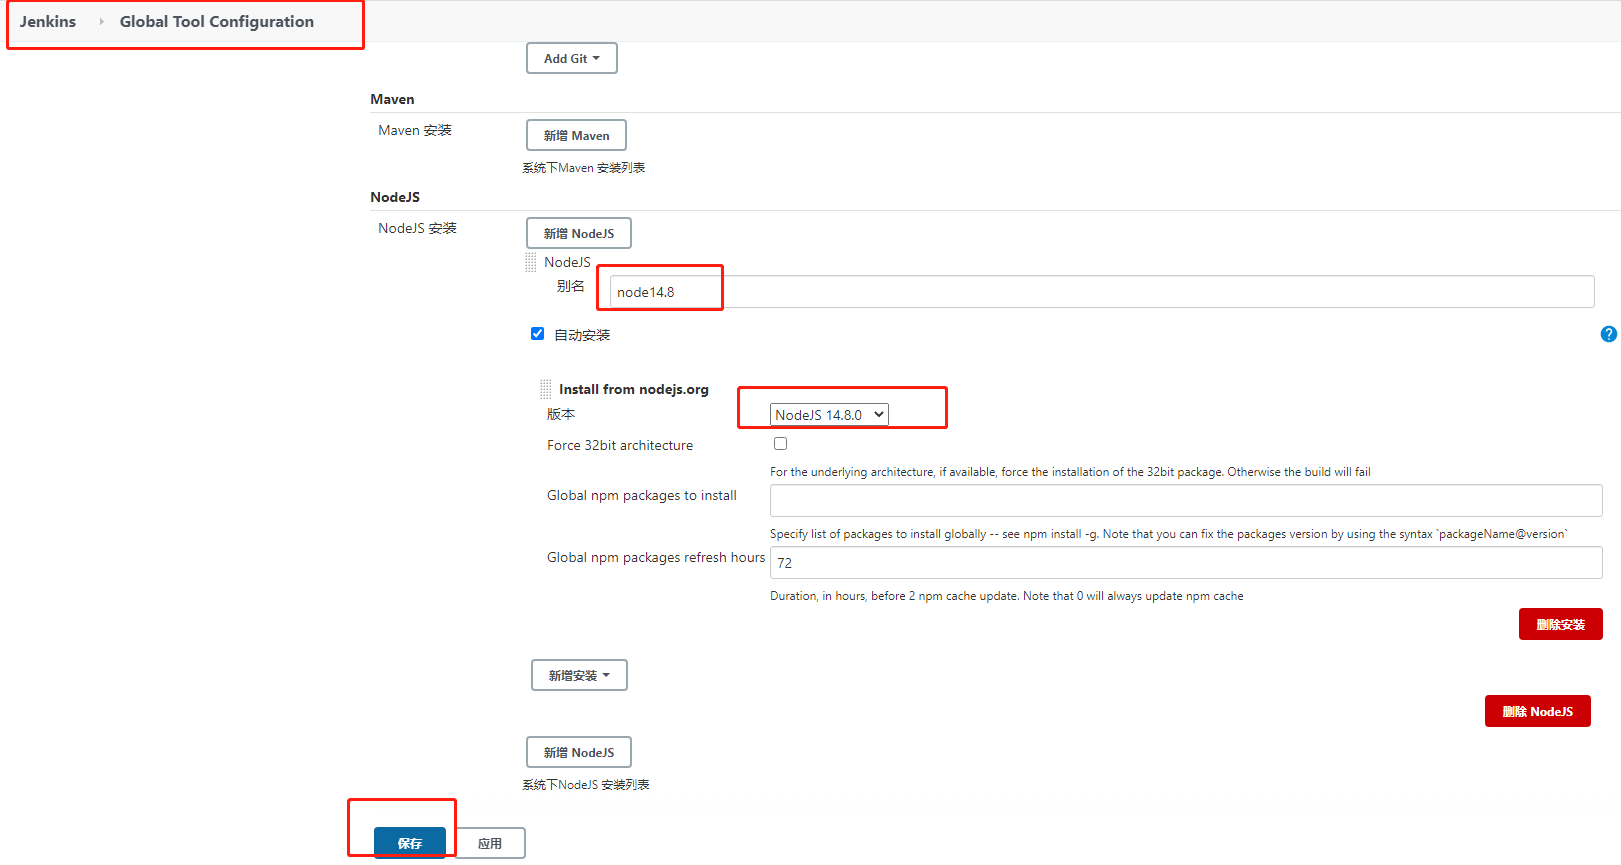Viewport: 1621px width, 865px height.
Task: Click the upper 新增 NodeJS button
Action: 579,233
